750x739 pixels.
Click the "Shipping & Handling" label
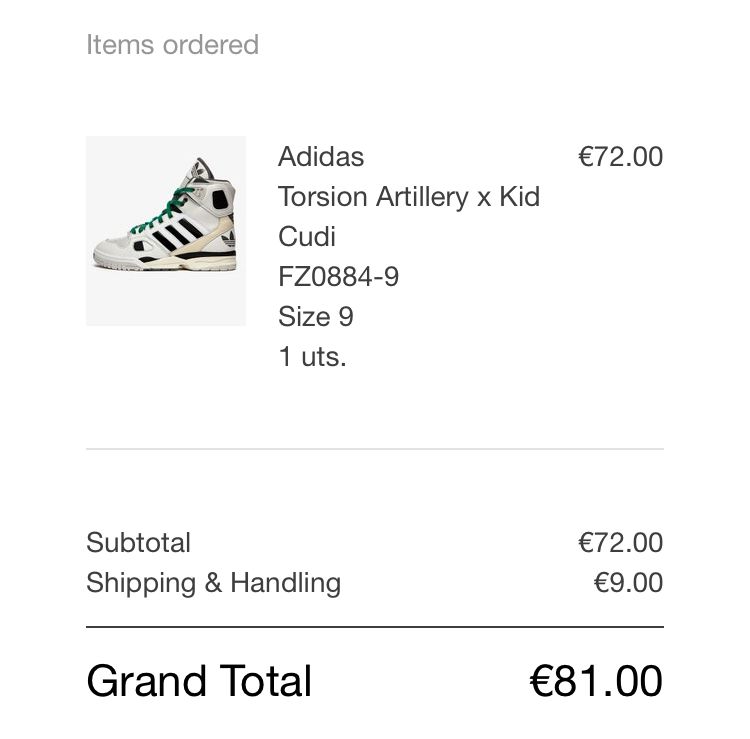click(213, 583)
